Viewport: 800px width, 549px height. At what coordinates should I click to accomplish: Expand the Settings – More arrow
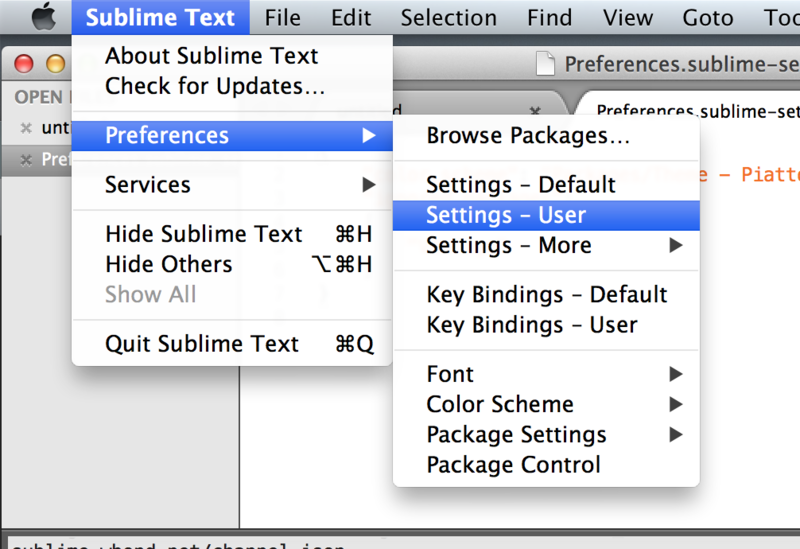(676, 245)
